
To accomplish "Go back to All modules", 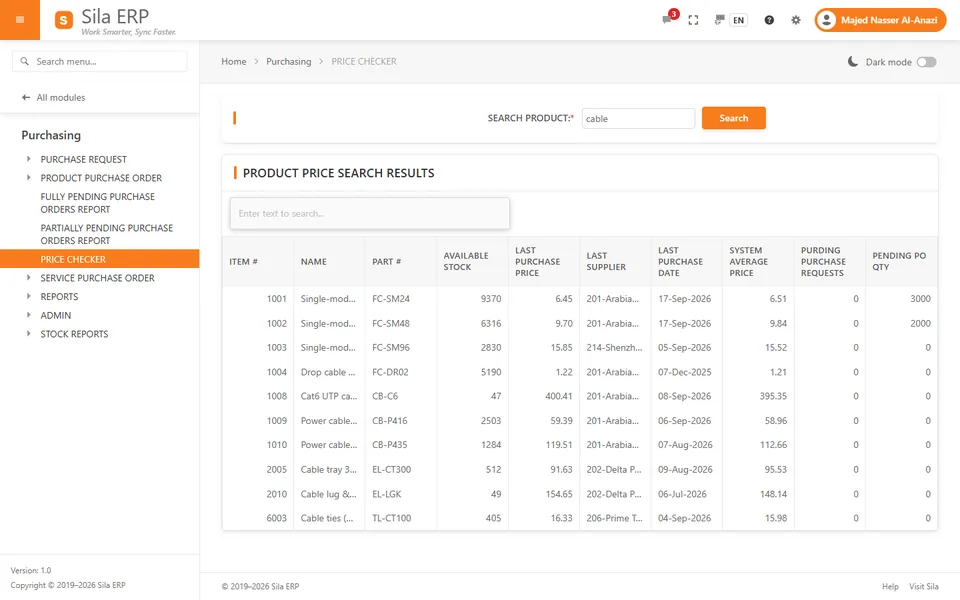I will tap(53, 97).
